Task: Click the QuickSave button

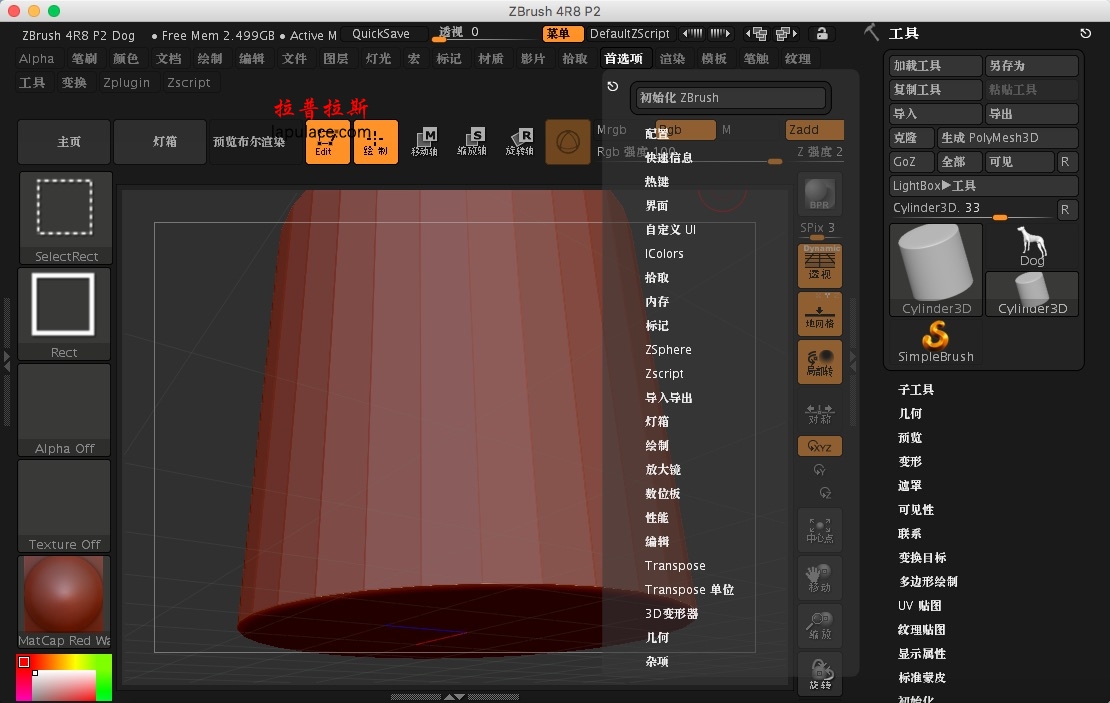Action: (381, 33)
